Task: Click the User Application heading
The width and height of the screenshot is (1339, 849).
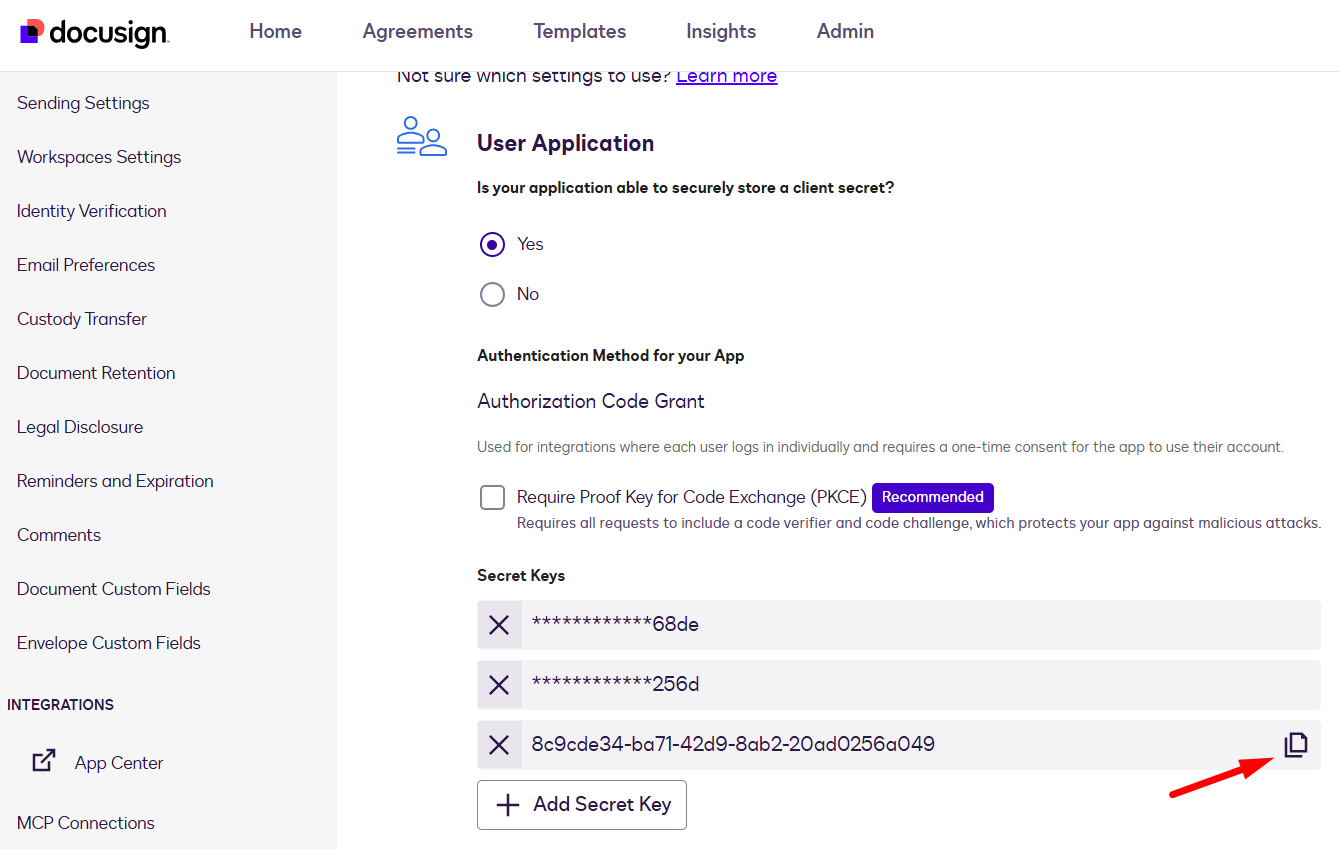Action: (x=565, y=143)
